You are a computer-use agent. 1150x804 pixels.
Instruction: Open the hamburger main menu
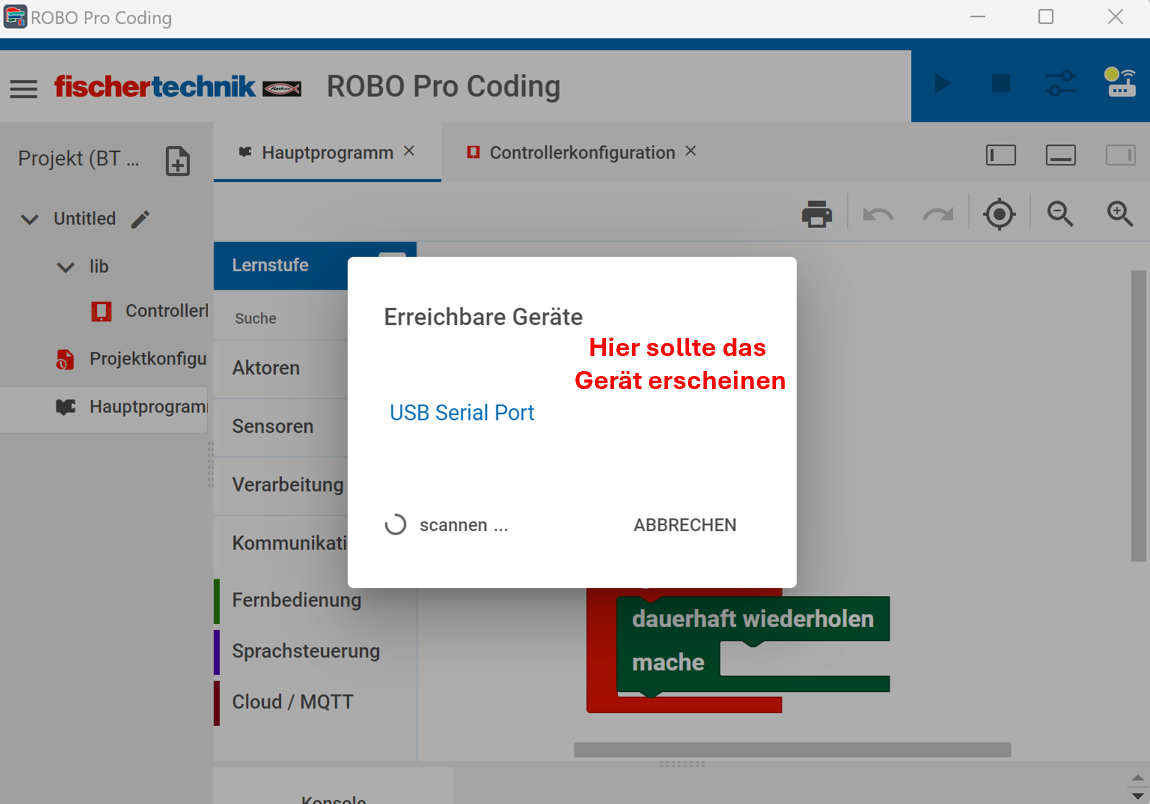click(x=23, y=89)
